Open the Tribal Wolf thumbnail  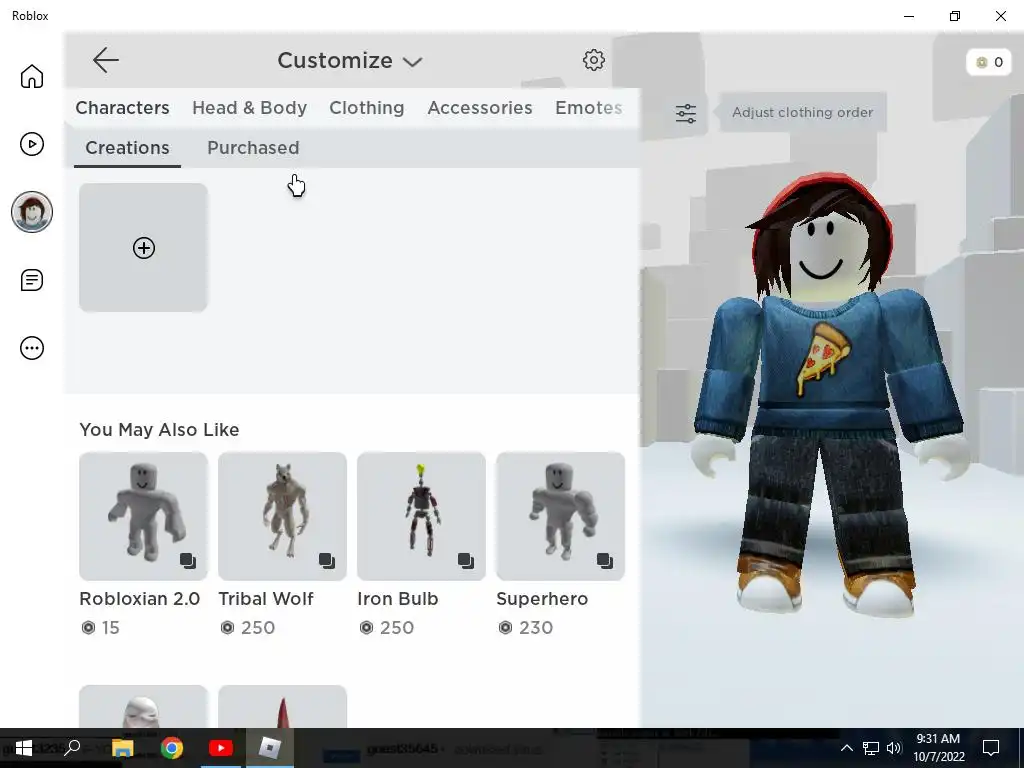tap(282, 516)
